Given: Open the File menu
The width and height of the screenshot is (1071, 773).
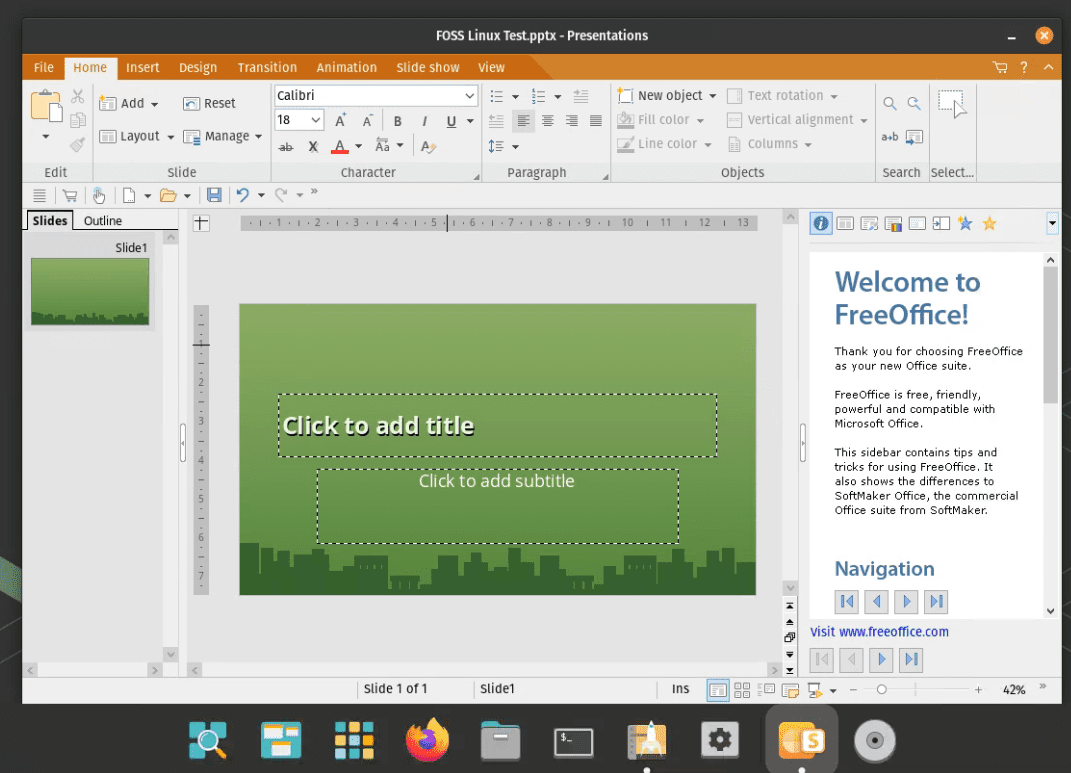Looking at the screenshot, I should 44,67.
